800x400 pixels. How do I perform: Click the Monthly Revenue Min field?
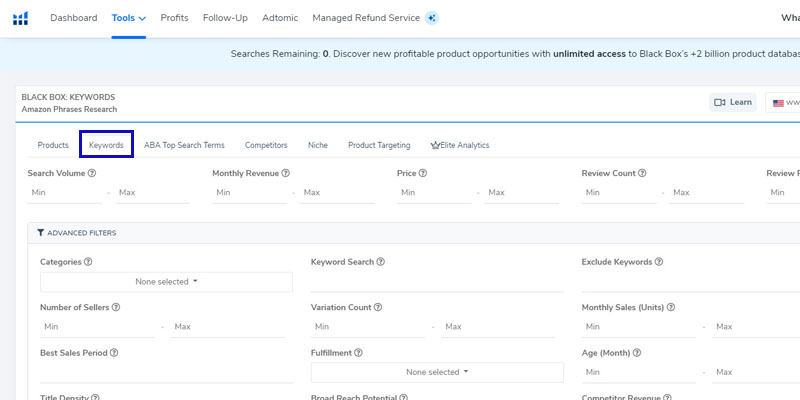point(250,193)
